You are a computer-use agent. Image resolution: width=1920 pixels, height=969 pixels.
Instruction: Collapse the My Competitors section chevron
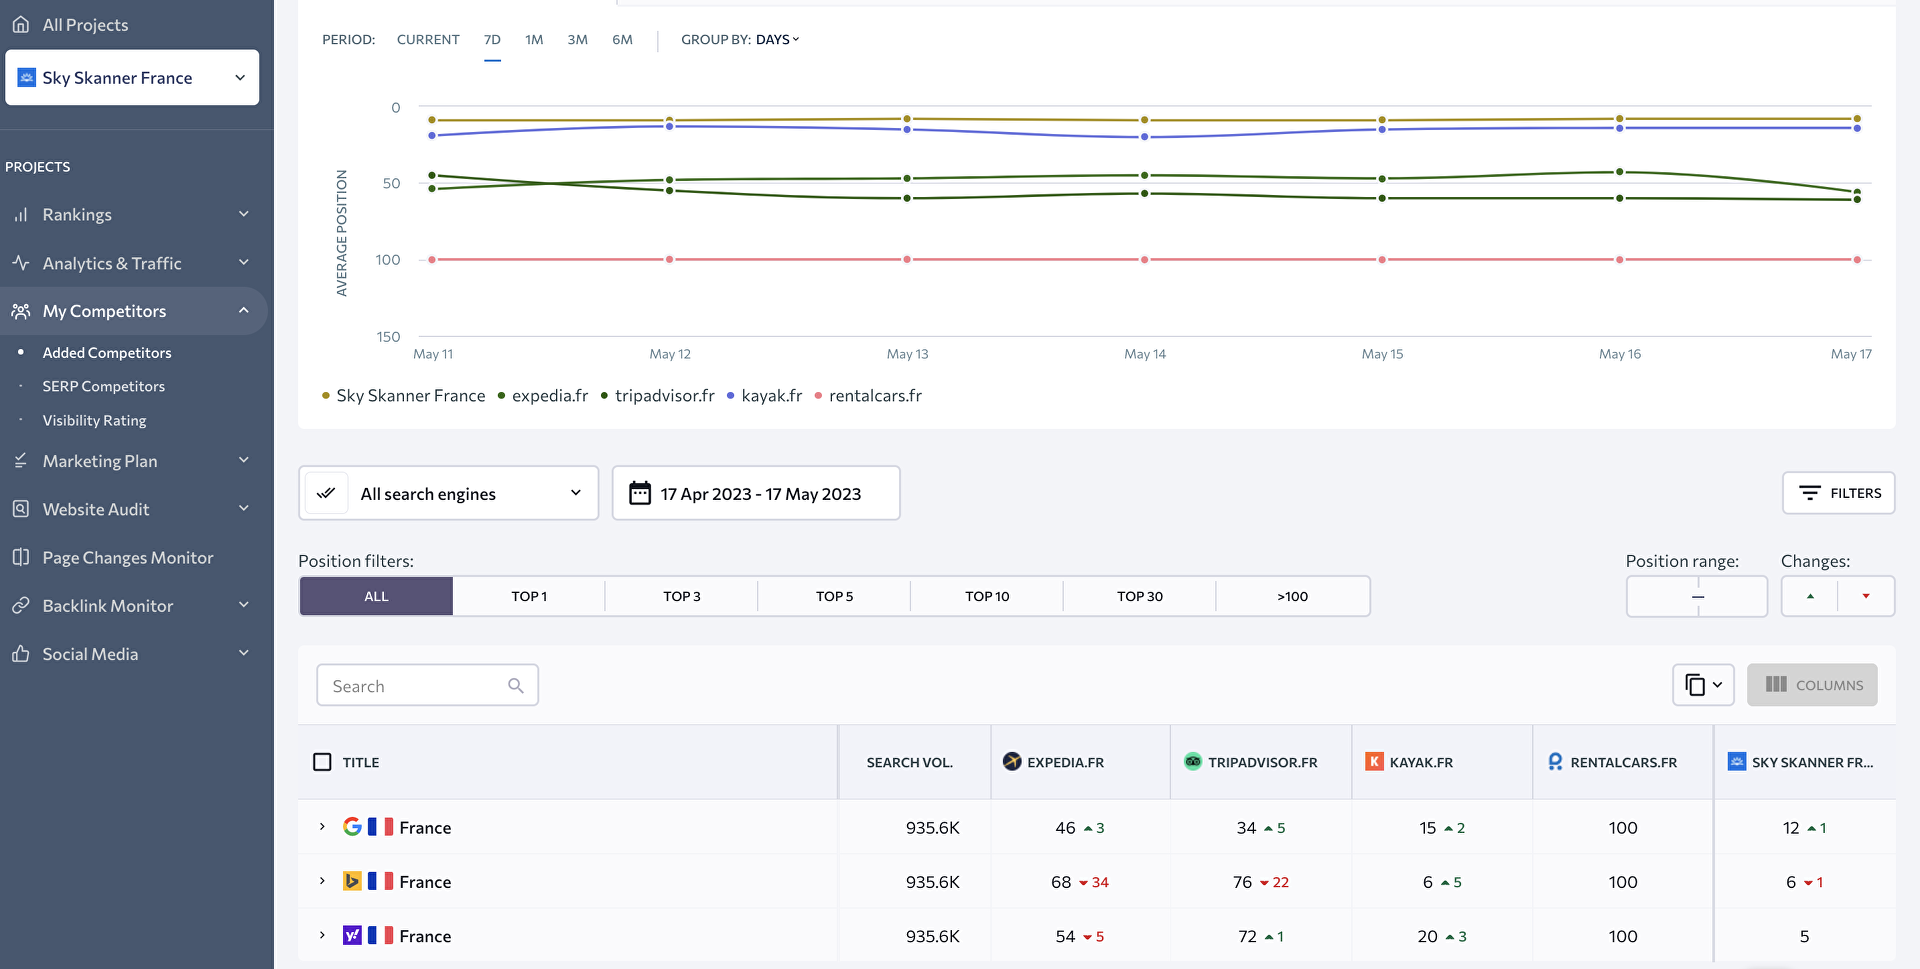click(x=243, y=311)
